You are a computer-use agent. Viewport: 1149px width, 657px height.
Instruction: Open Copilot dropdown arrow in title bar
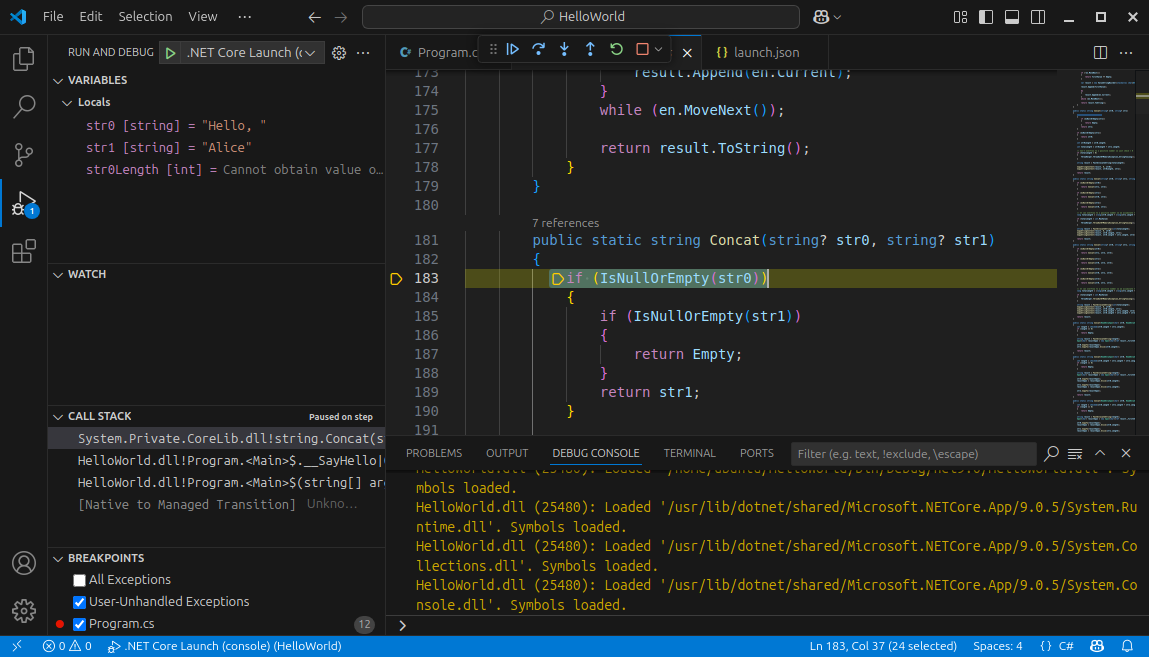click(838, 17)
